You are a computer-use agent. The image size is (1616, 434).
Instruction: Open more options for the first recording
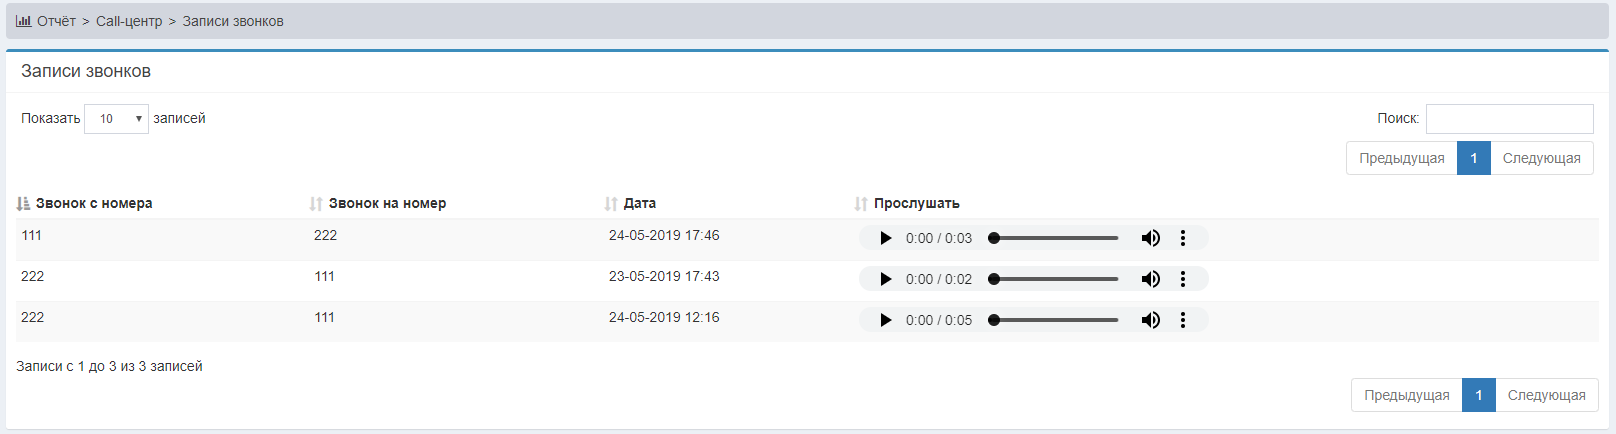pyautogui.click(x=1183, y=238)
